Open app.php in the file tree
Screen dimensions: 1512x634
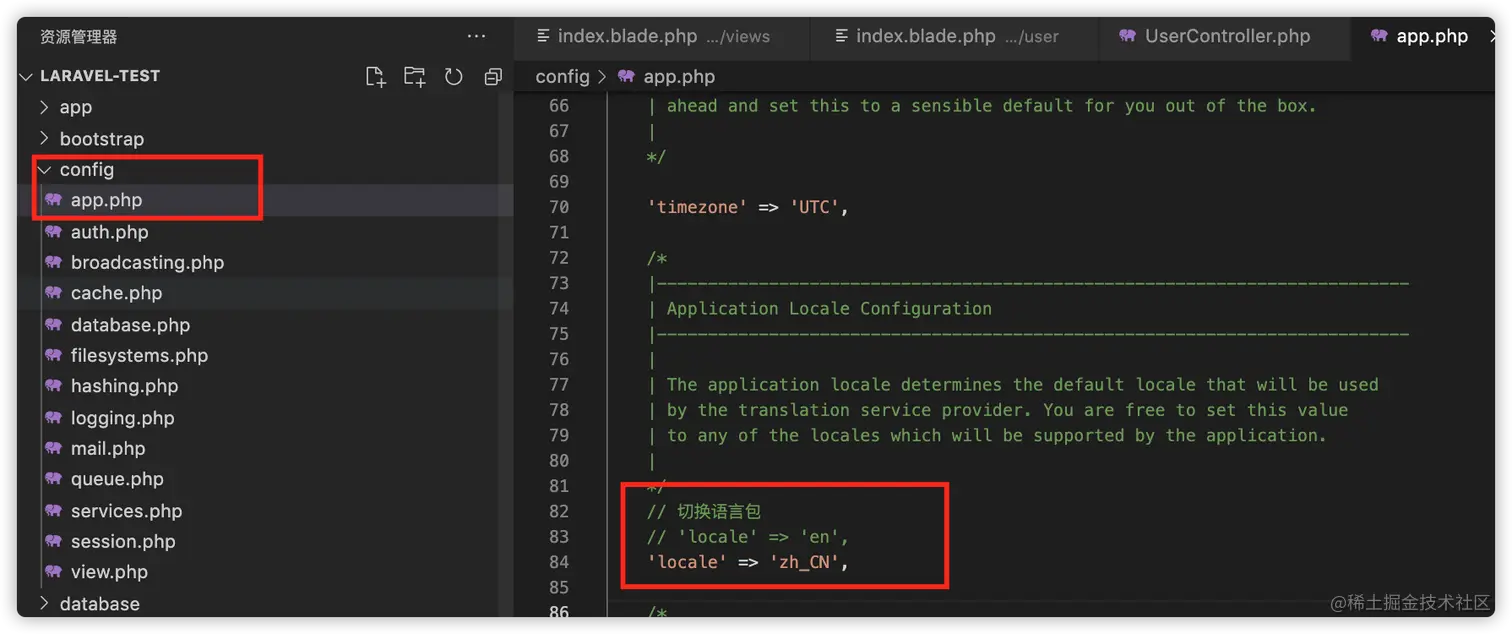106,200
